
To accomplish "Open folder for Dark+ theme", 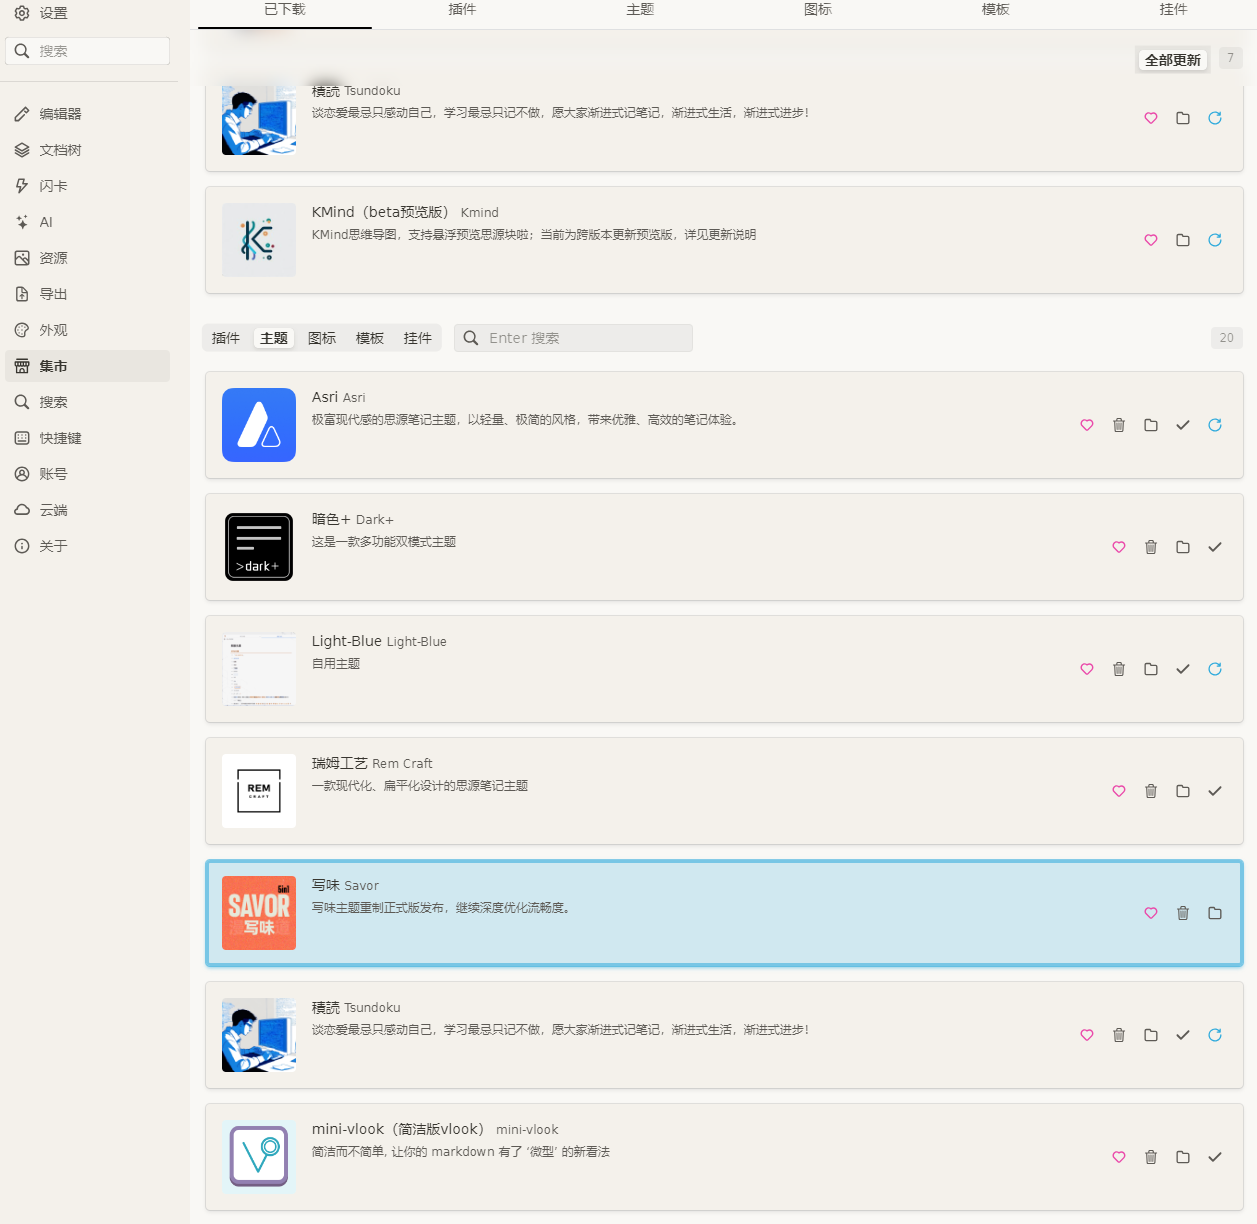I will (x=1183, y=547).
